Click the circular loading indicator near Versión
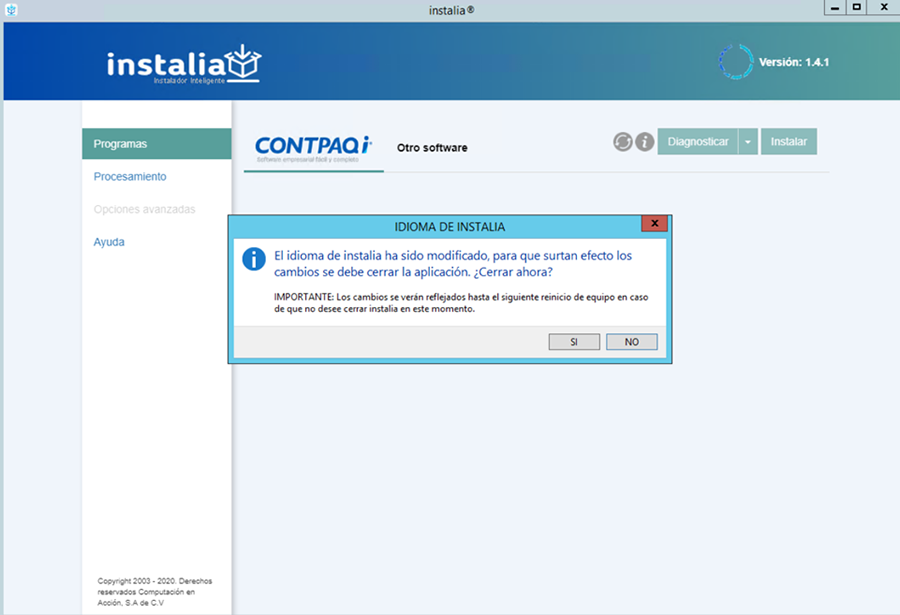Screen dimensions: 900x615 pos(736,61)
